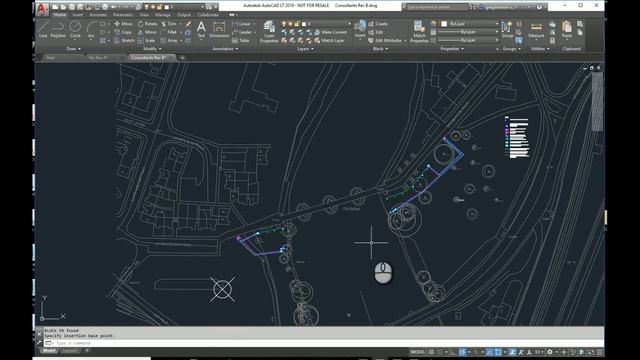Click the Plot printer icon in quick access toolbar
640x360 pixels.
tap(105, 7)
